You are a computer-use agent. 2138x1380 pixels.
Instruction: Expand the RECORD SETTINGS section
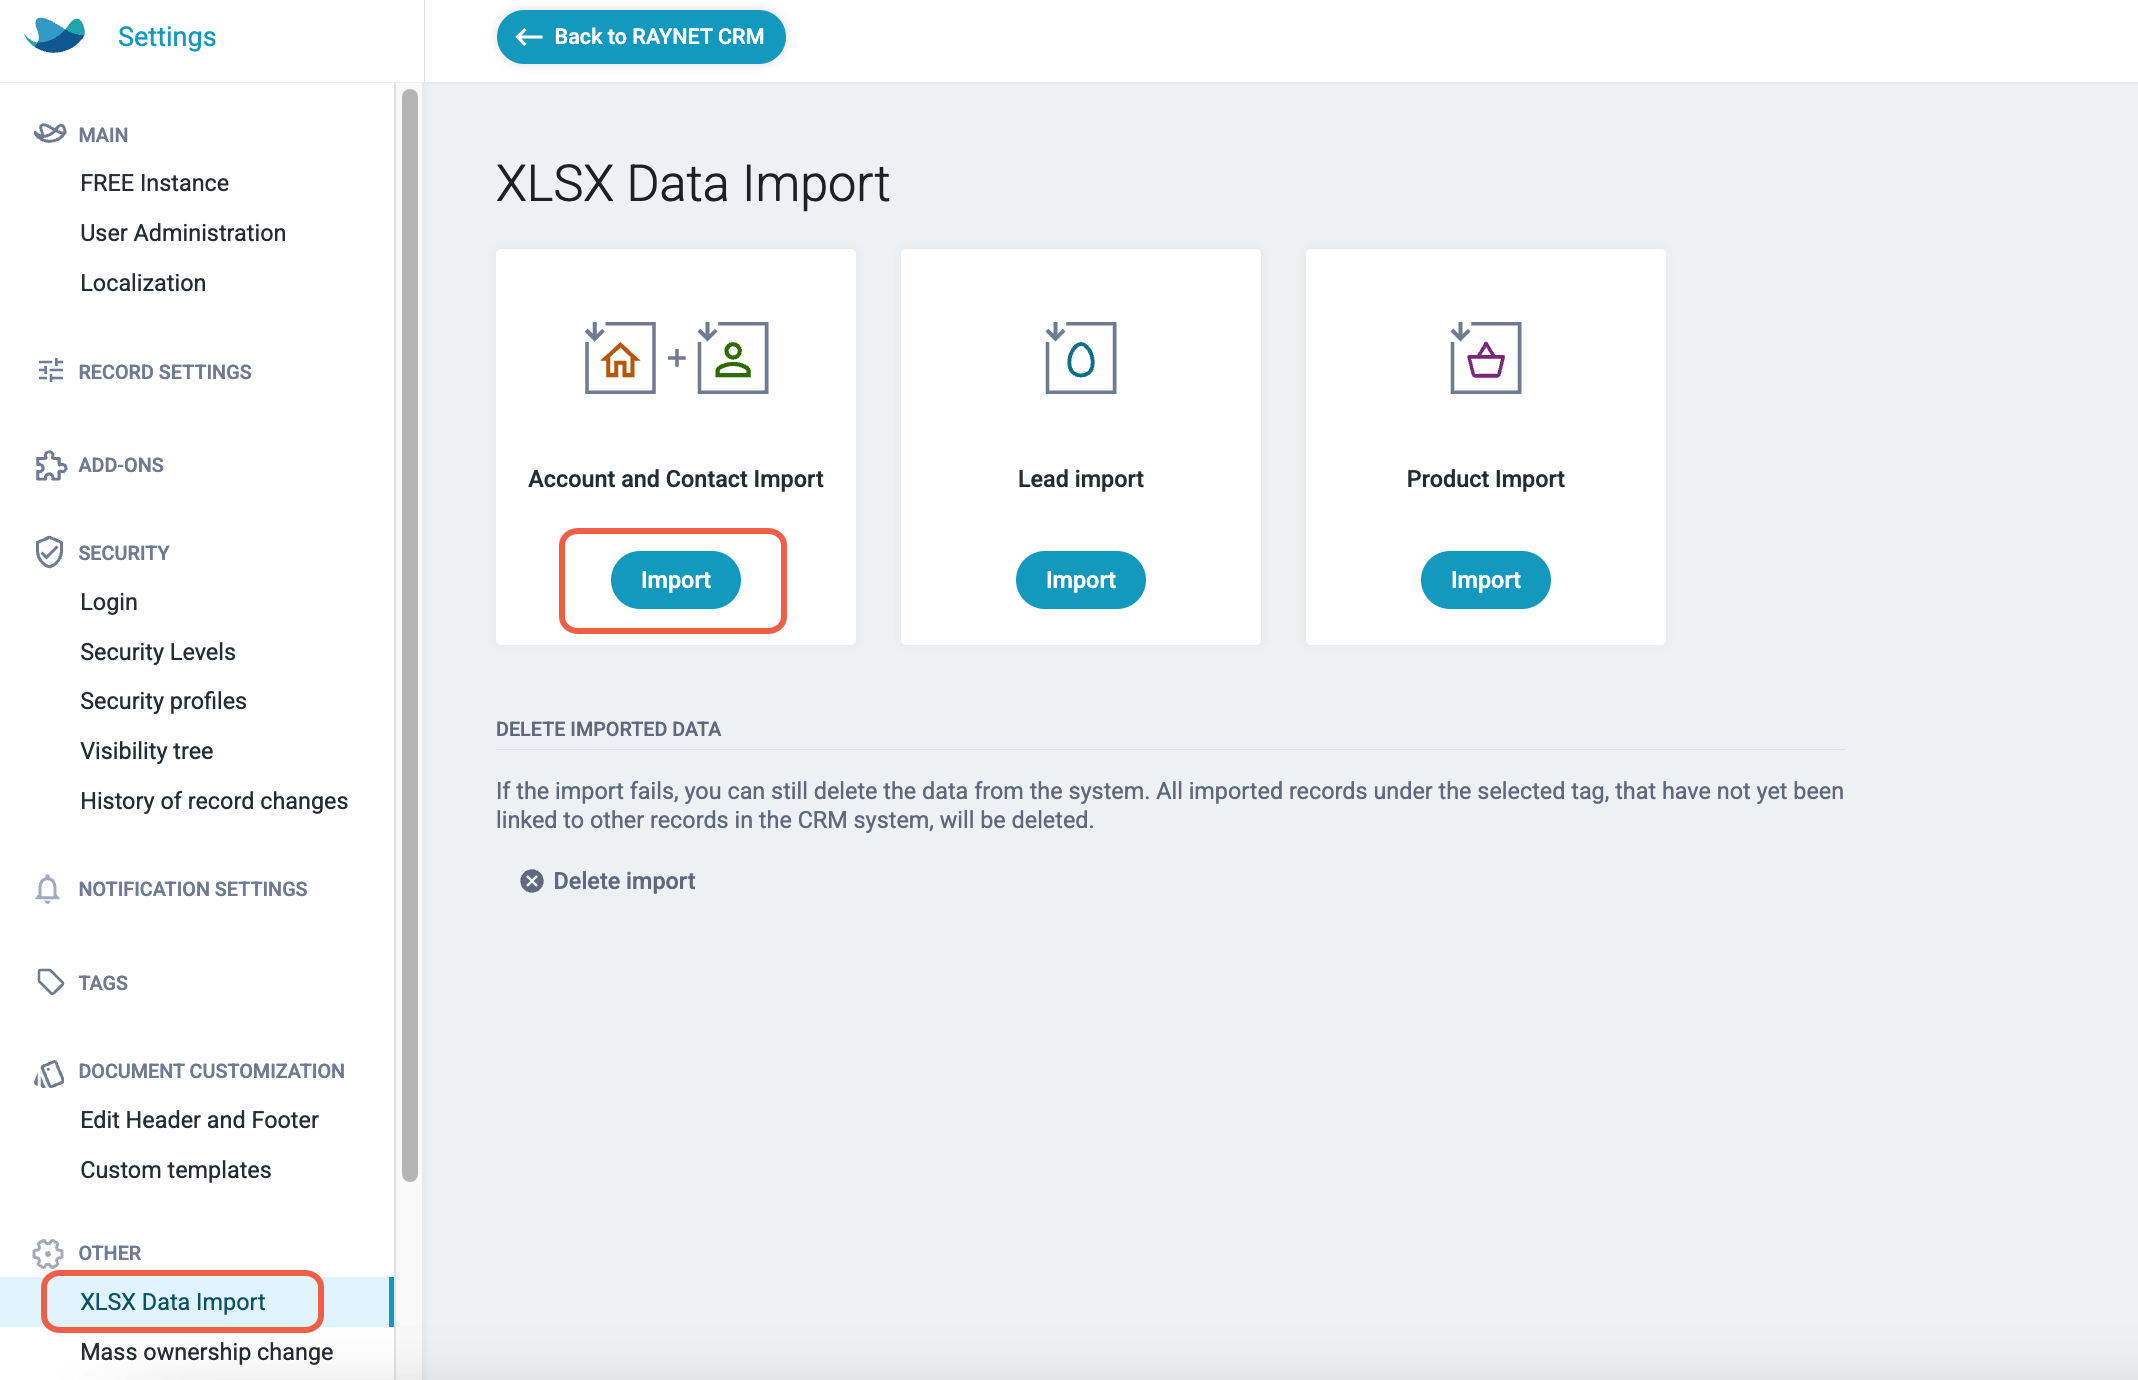(x=165, y=372)
